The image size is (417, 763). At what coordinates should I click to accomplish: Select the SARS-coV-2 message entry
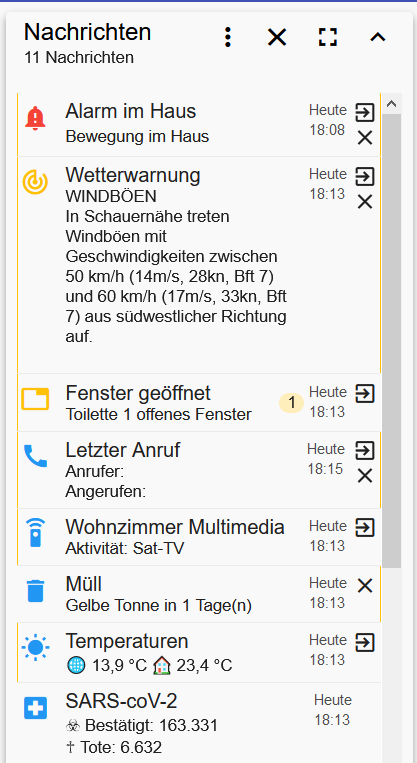199,723
